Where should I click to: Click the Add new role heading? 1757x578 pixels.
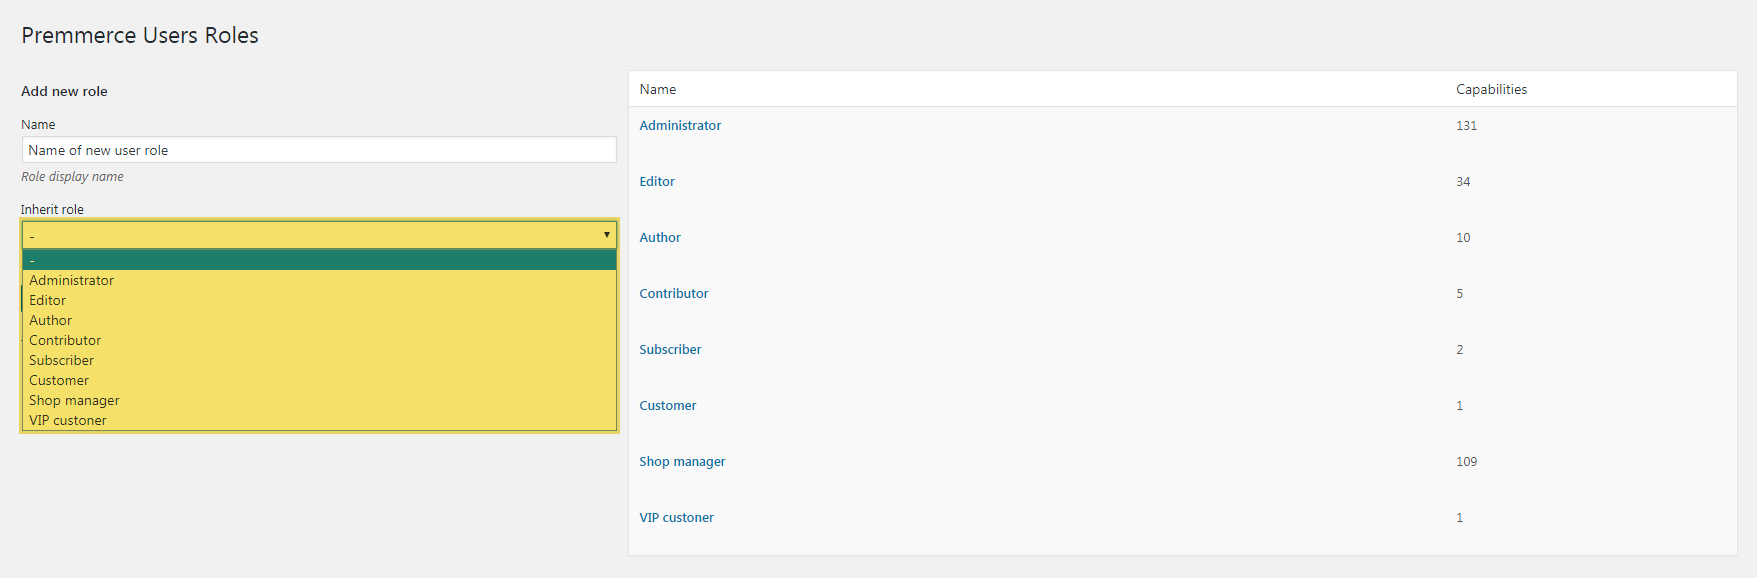click(x=64, y=91)
